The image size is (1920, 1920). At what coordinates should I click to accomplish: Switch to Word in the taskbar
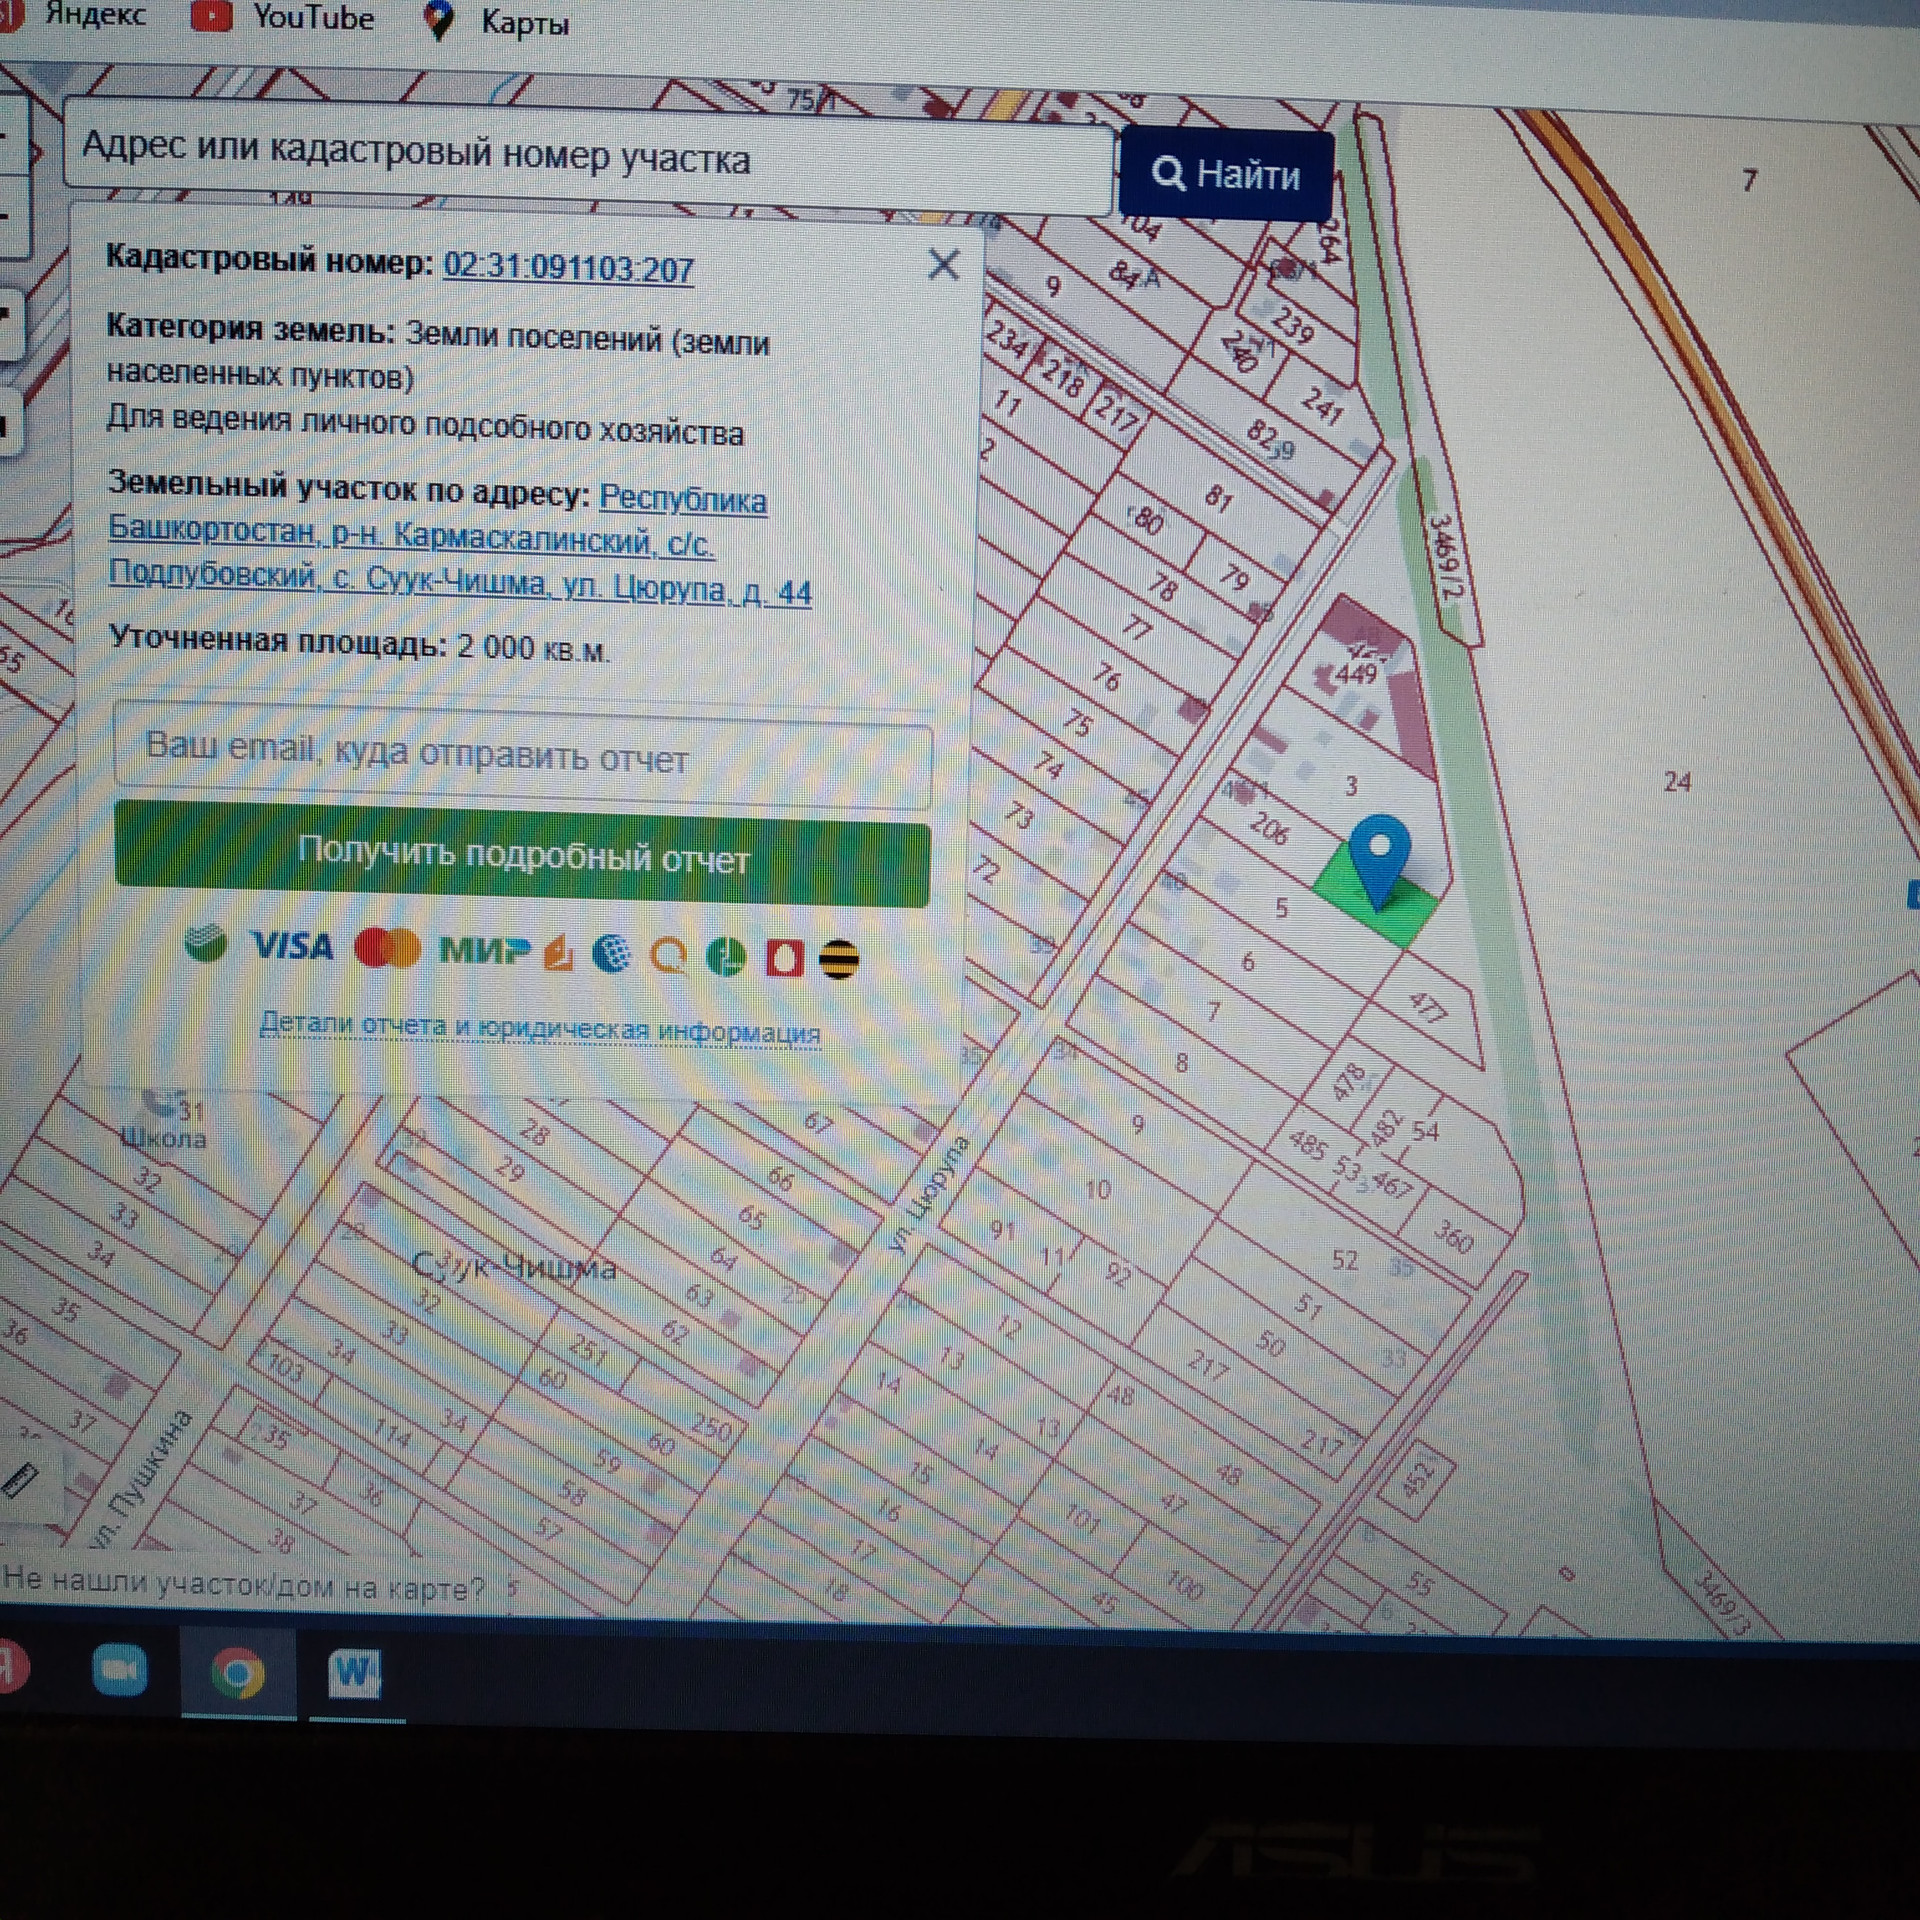[355, 1672]
